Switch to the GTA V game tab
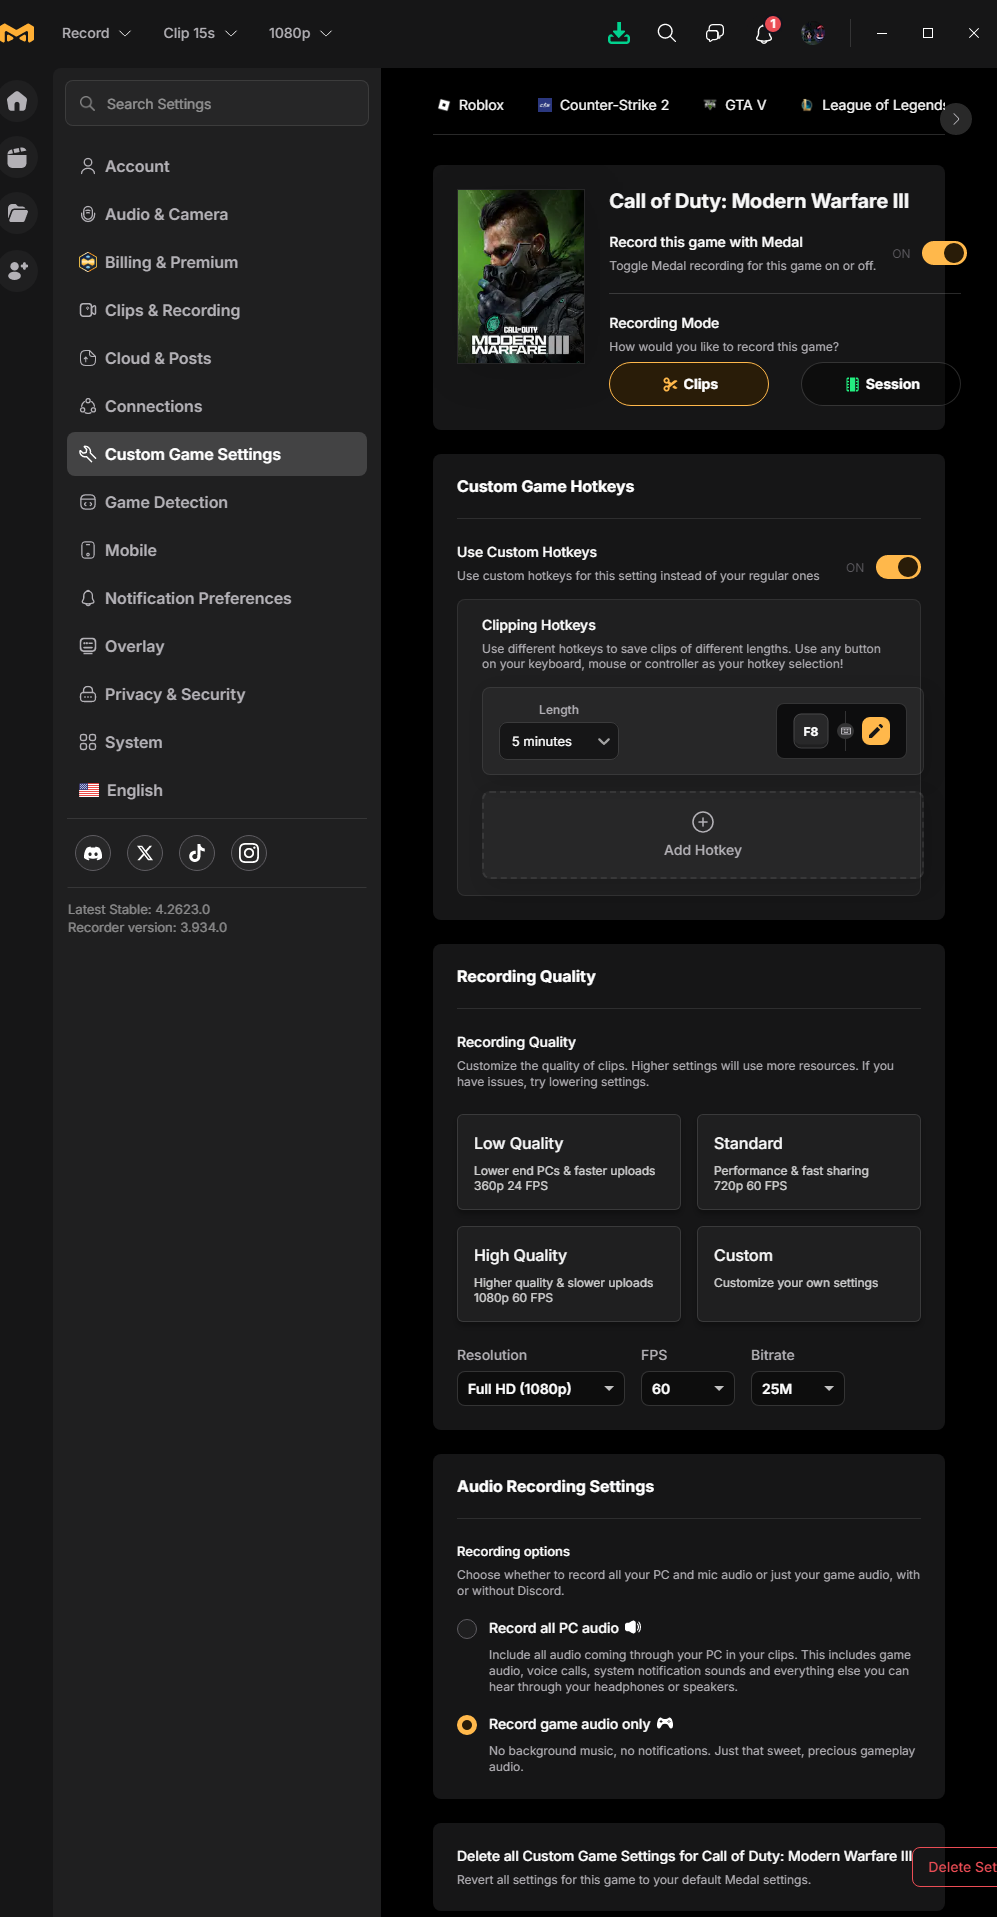Image resolution: width=997 pixels, height=1917 pixels. click(735, 105)
